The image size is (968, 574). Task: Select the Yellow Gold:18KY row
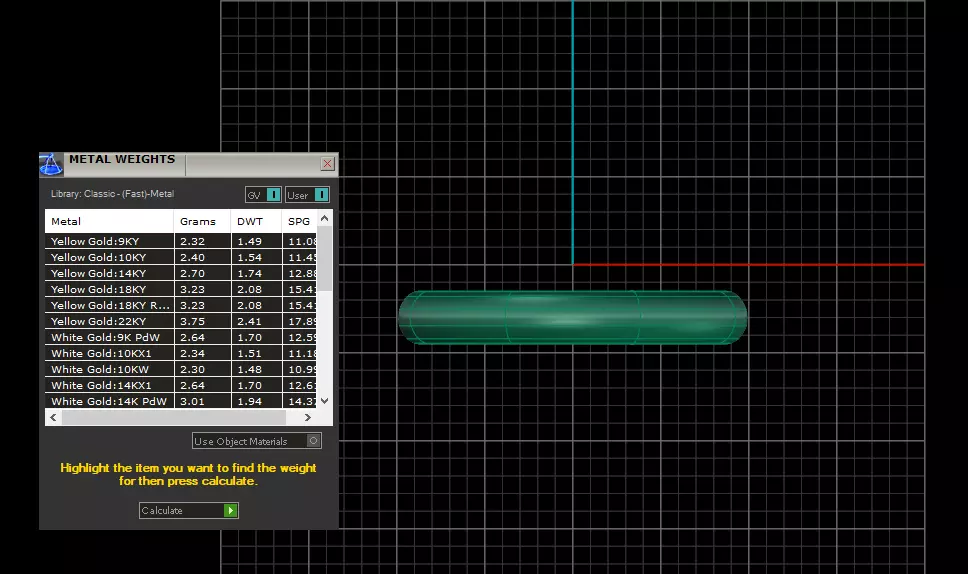click(x=180, y=289)
